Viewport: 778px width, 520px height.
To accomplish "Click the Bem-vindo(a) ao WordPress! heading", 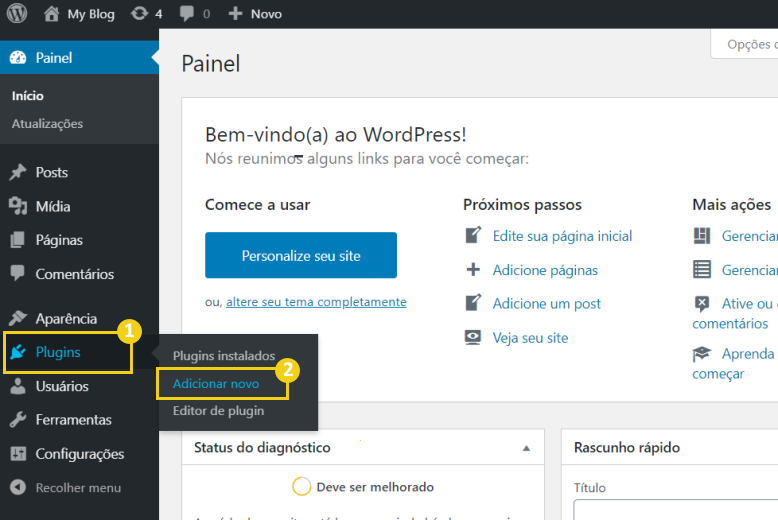I will (x=335, y=134).
